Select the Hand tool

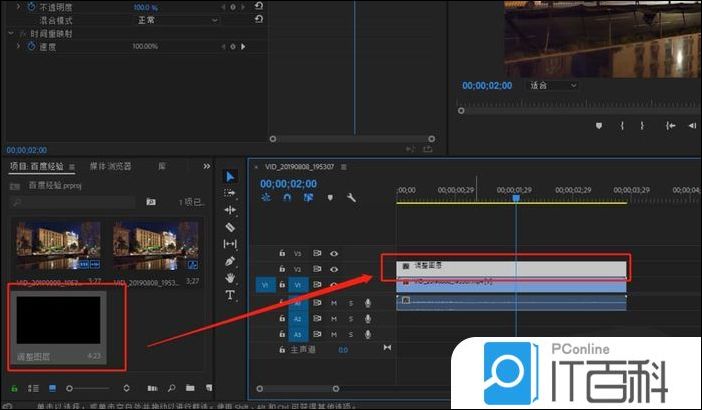click(x=230, y=278)
